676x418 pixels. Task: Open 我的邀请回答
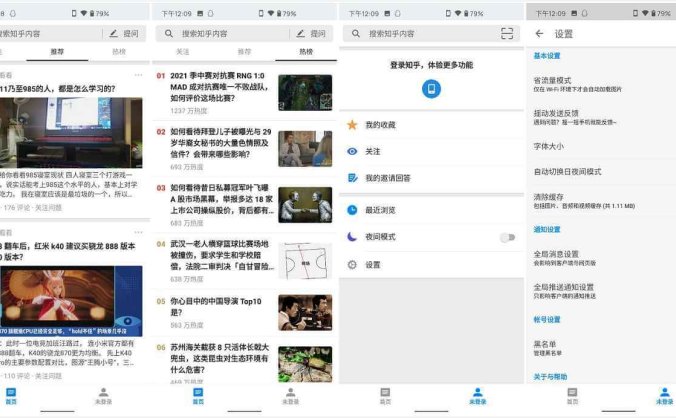[431, 178]
